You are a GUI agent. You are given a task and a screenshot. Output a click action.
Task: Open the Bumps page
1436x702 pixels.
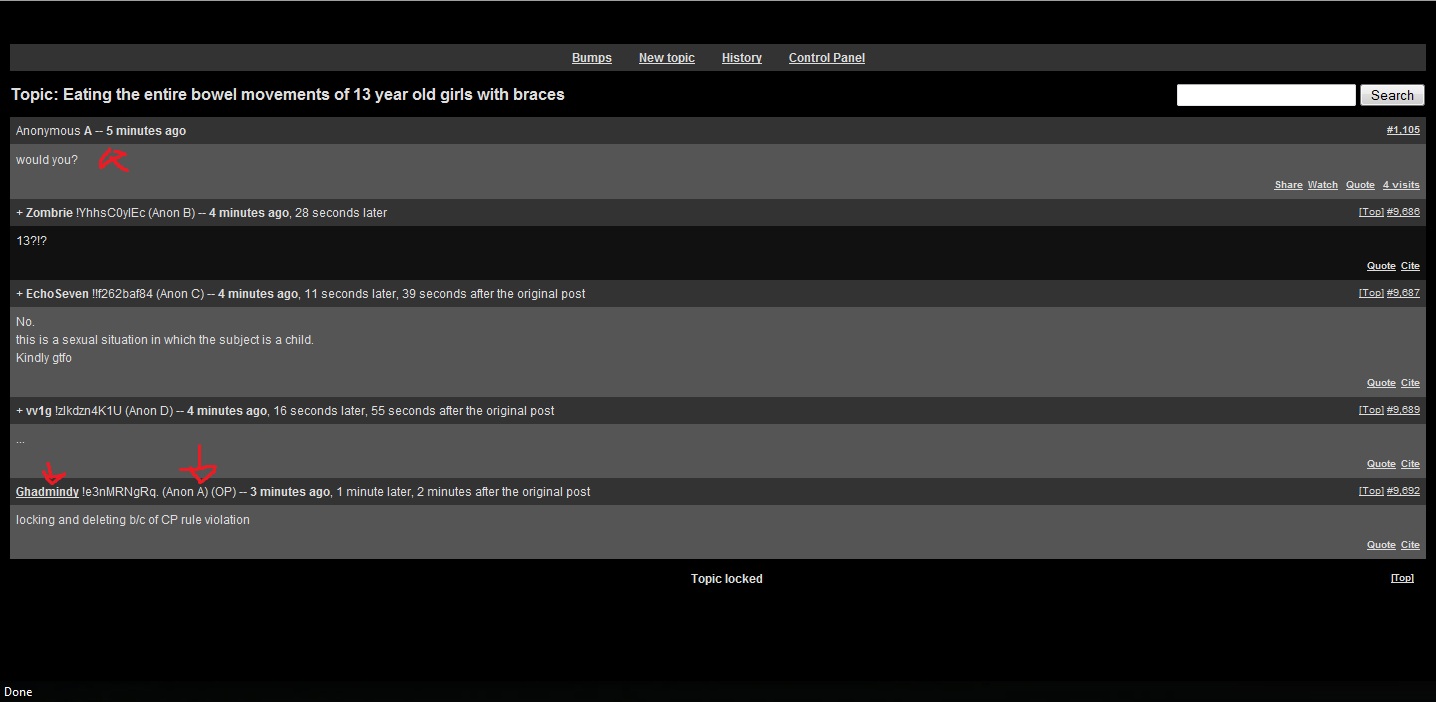tap(591, 58)
